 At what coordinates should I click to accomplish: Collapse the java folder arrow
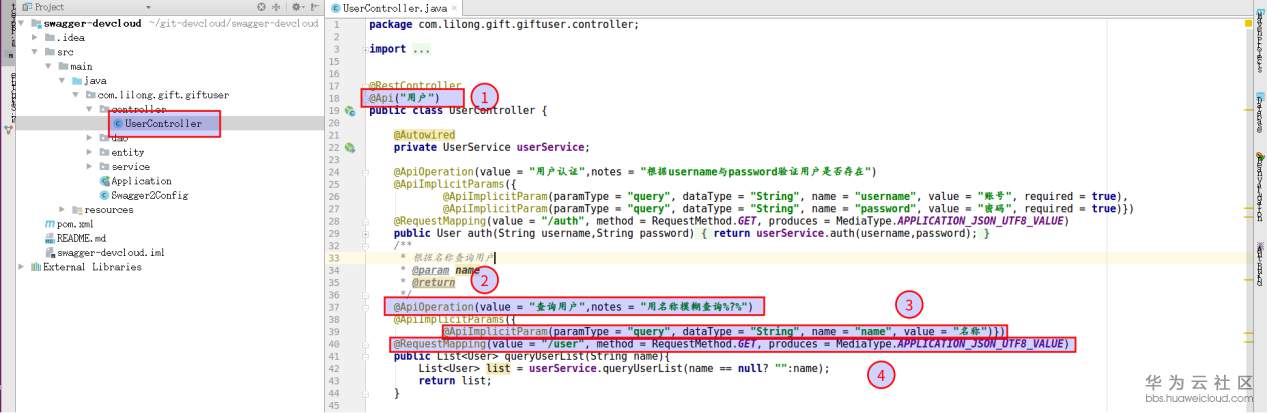pos(63,81)
